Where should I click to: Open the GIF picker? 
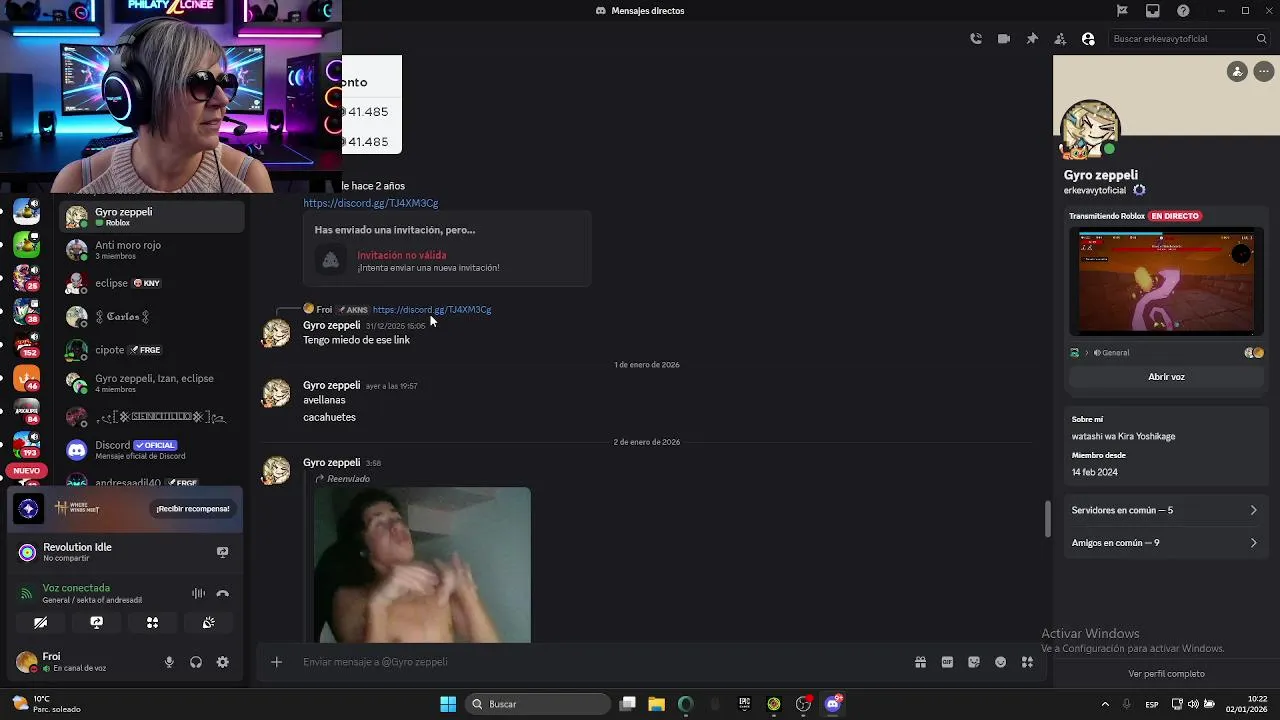[x=947, y=662]
